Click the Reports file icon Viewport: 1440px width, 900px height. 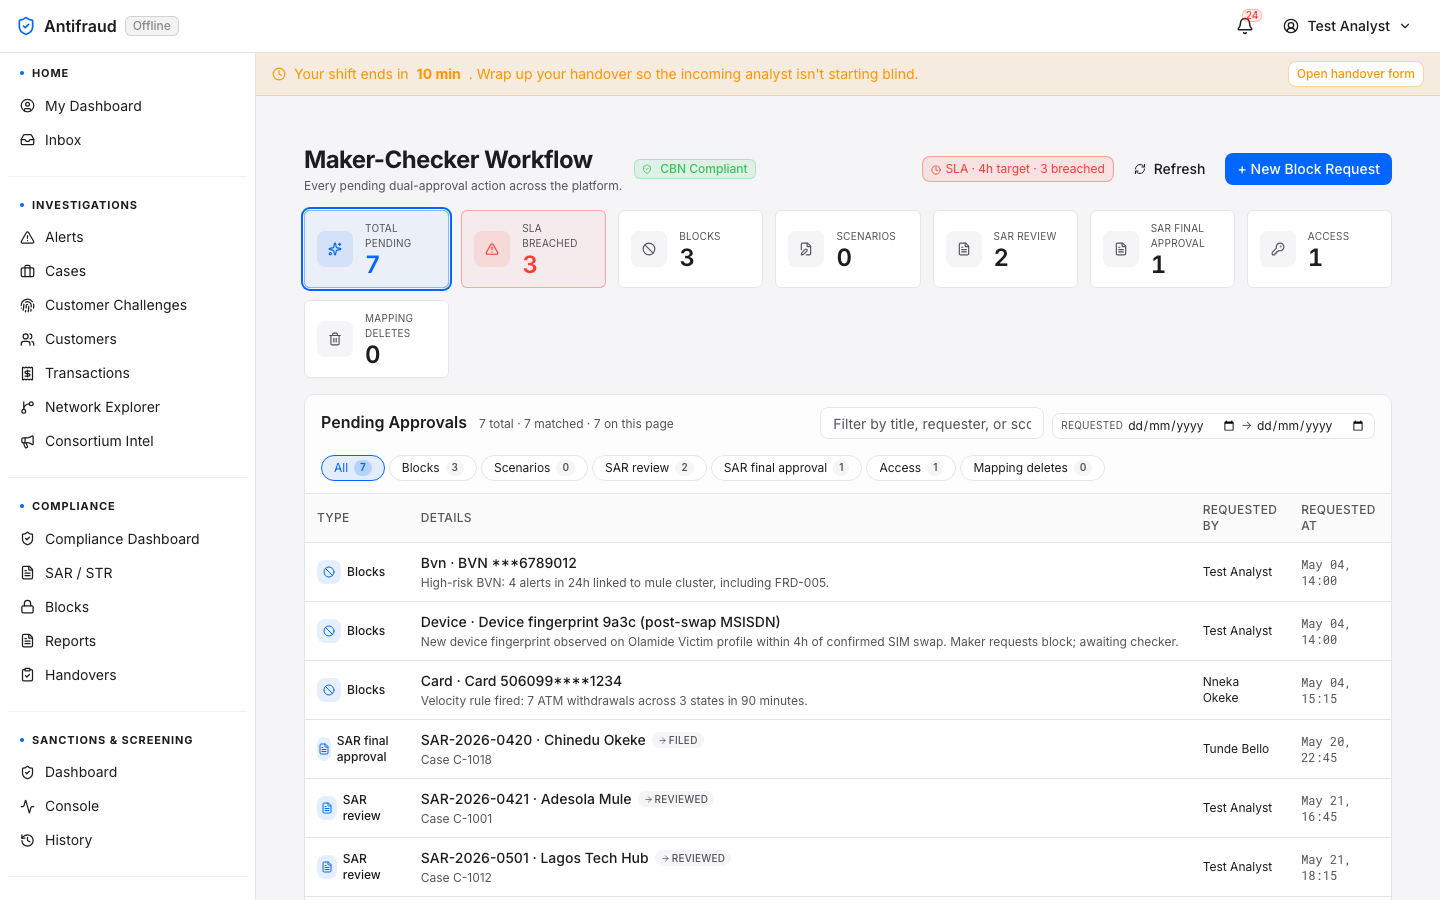coord(28,641)
